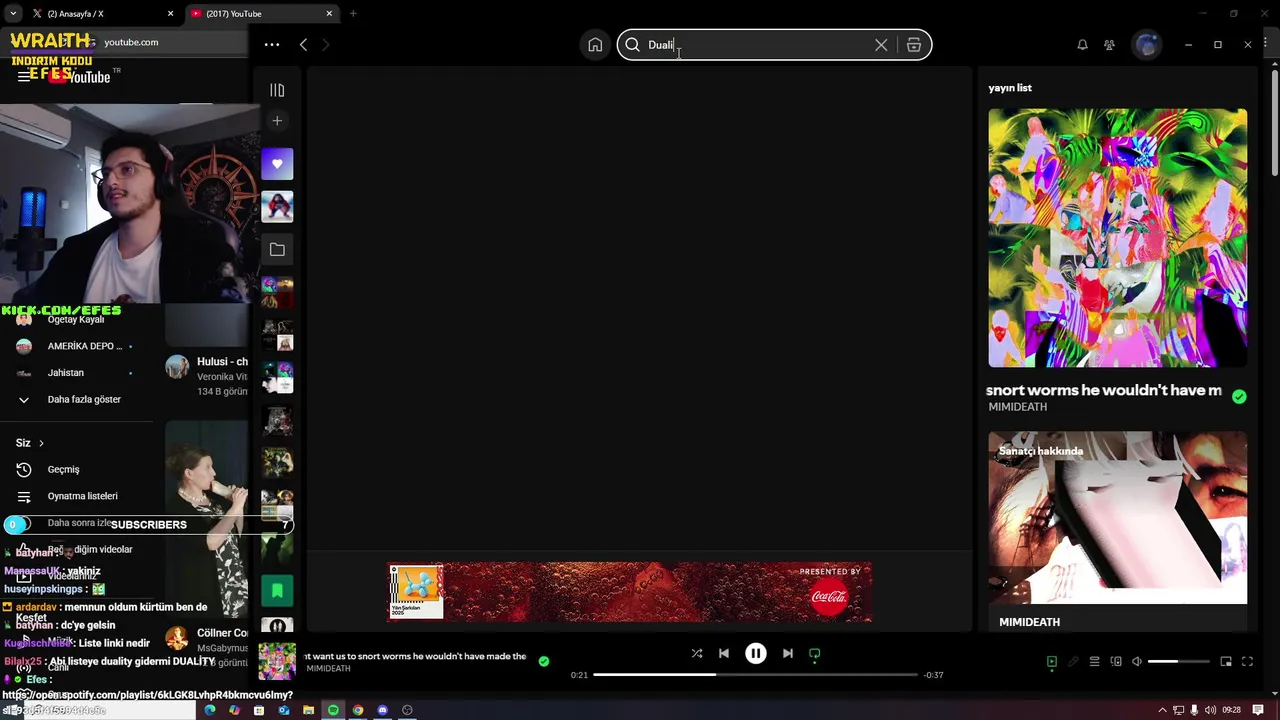1280x720 pixels.
Task: Pause the current track
Action: point(756,654)
